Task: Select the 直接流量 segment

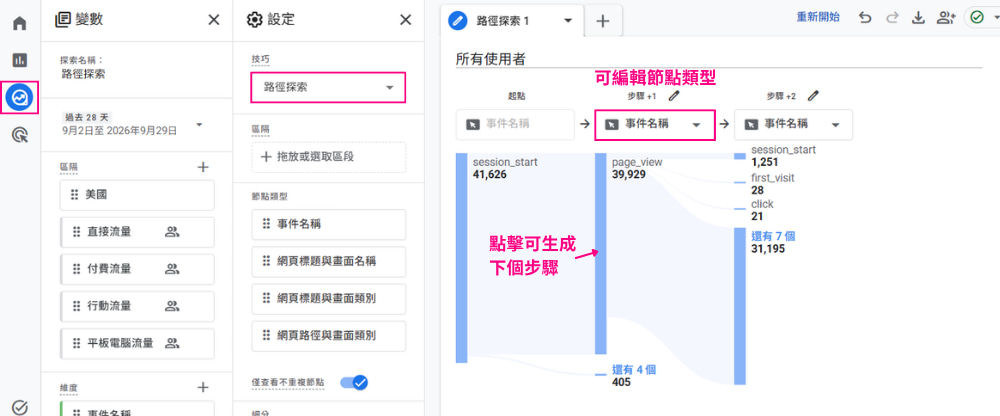Action: (x=137, y=232)
